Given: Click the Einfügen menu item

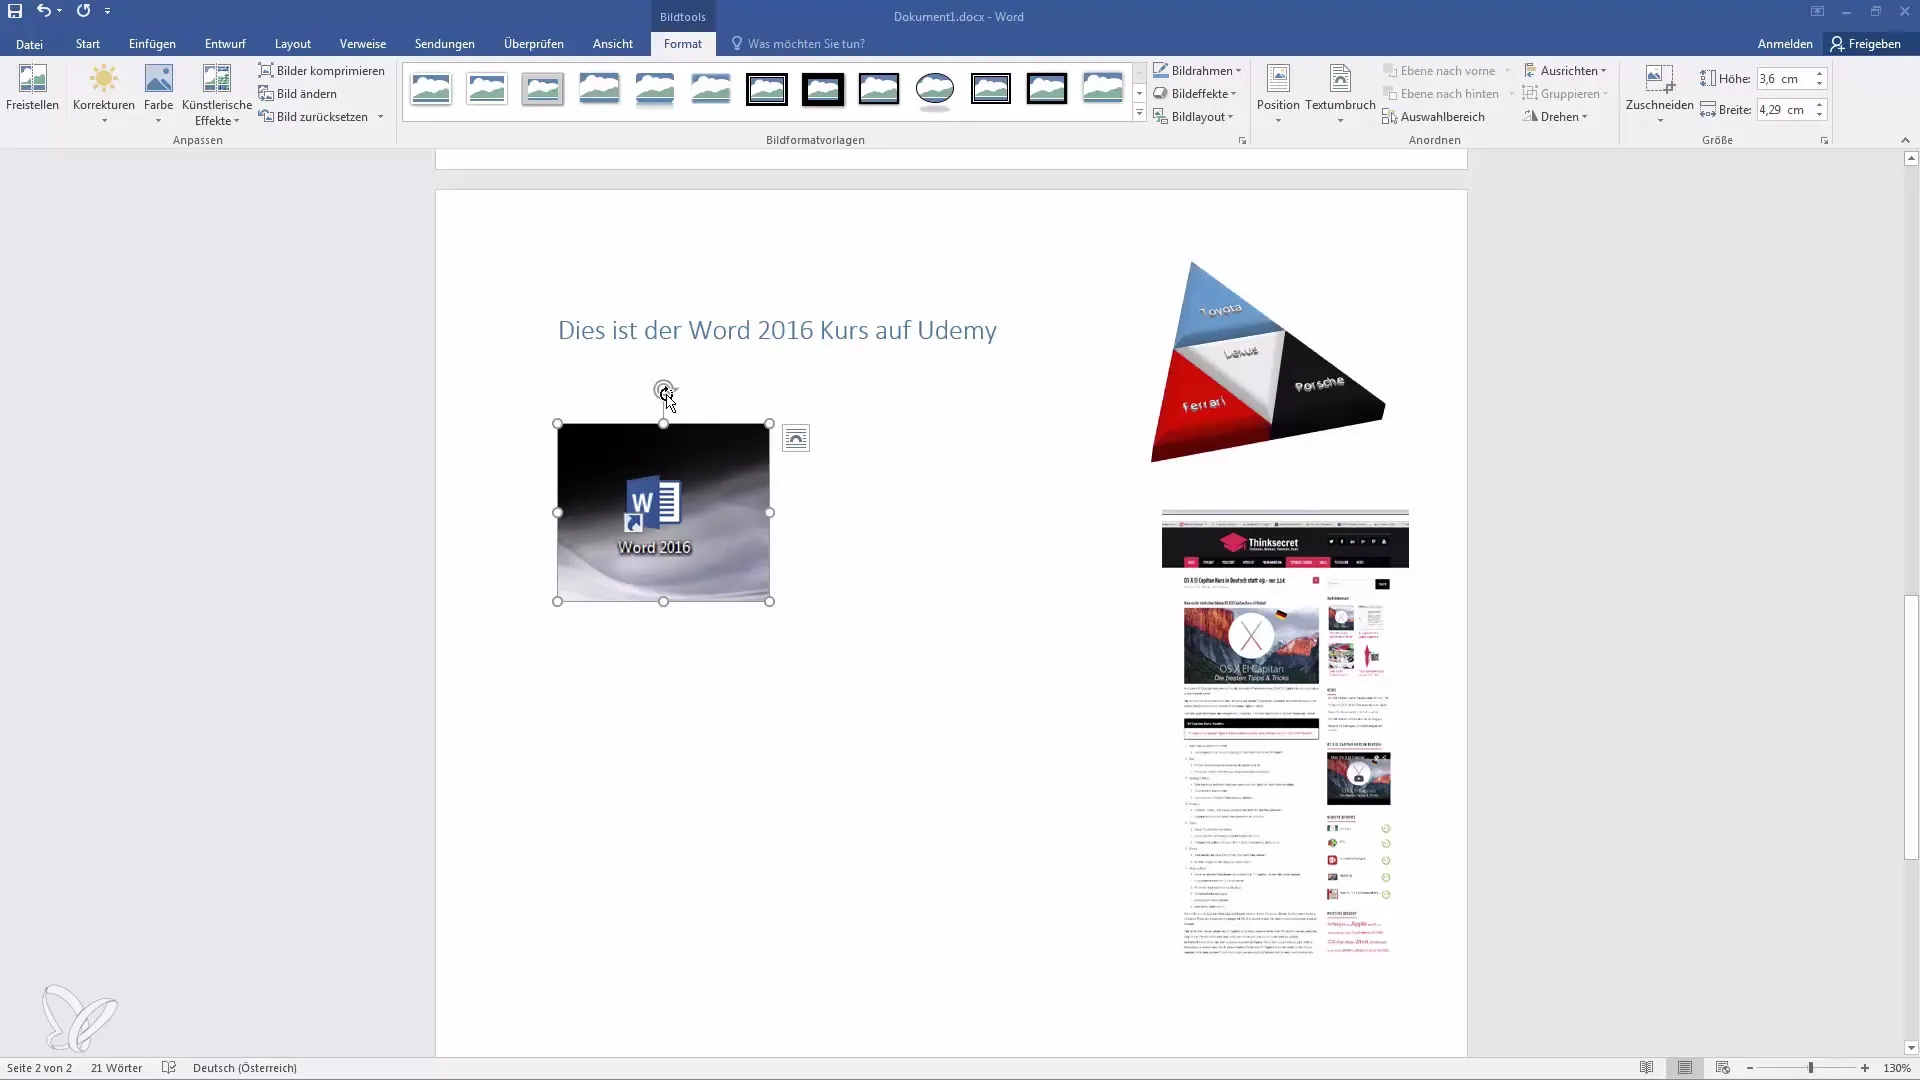Looking at the screenshot, I should click(152, 44).
